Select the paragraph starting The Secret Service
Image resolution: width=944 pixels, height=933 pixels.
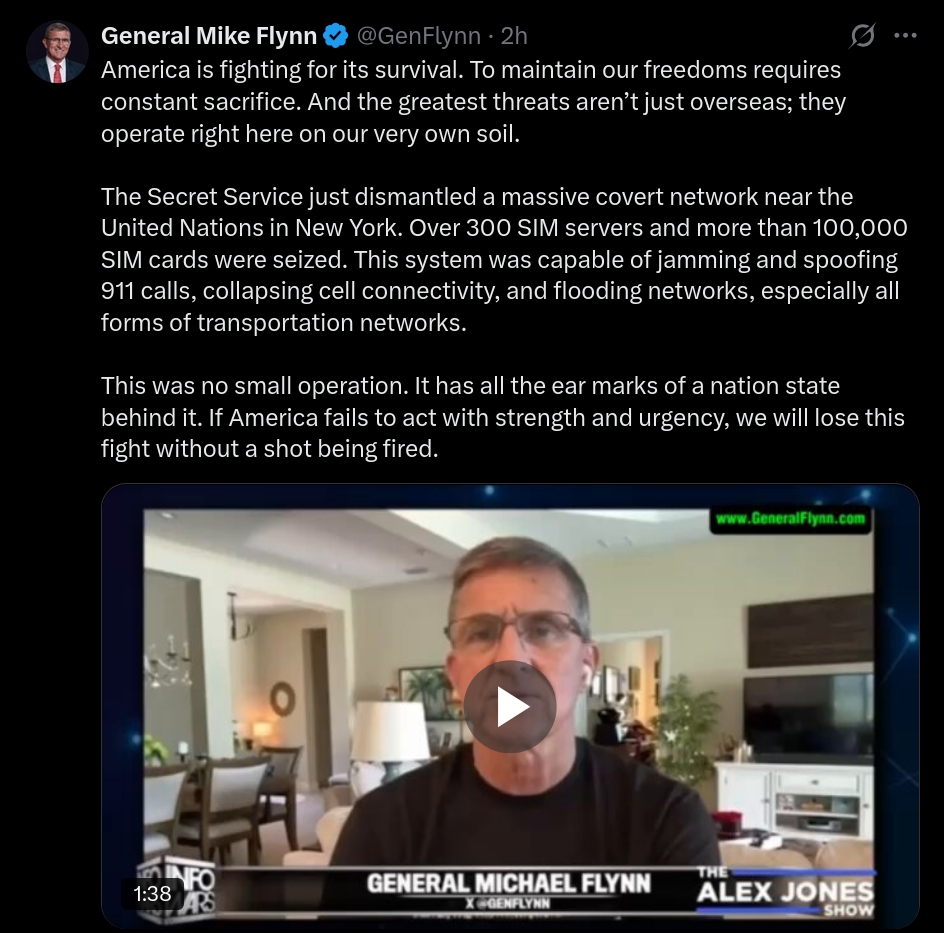click(x=504, y=259)
